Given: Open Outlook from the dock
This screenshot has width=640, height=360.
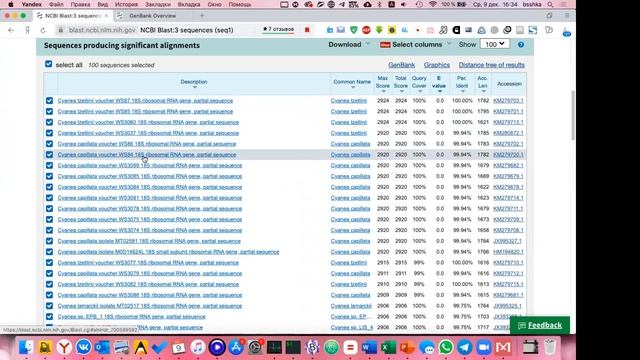Looking at the screenshot, I should coord(102,347).
